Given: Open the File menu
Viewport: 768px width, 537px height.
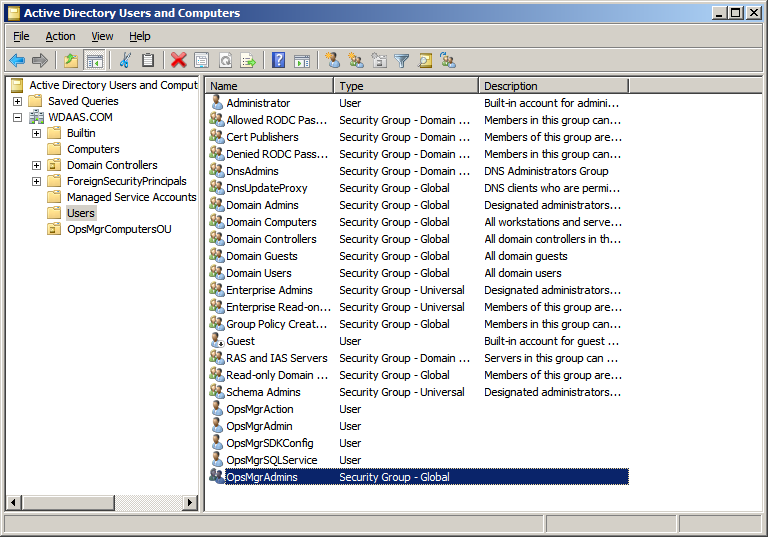Looking at the screenshot, I should click(21, 36).
